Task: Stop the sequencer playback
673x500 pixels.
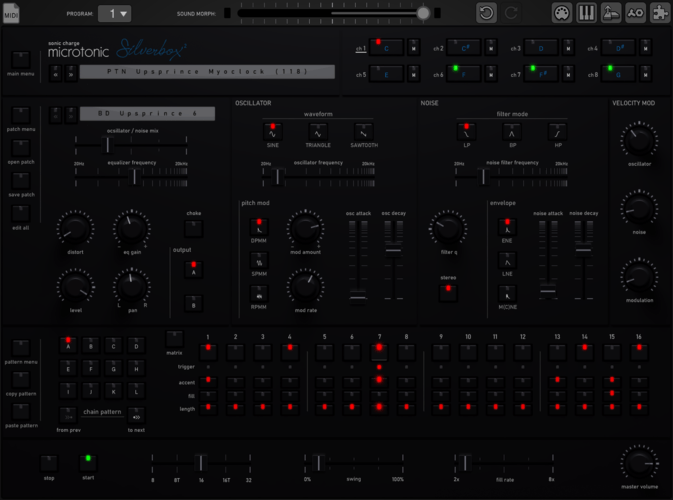Action: click(x=49, y=464)
